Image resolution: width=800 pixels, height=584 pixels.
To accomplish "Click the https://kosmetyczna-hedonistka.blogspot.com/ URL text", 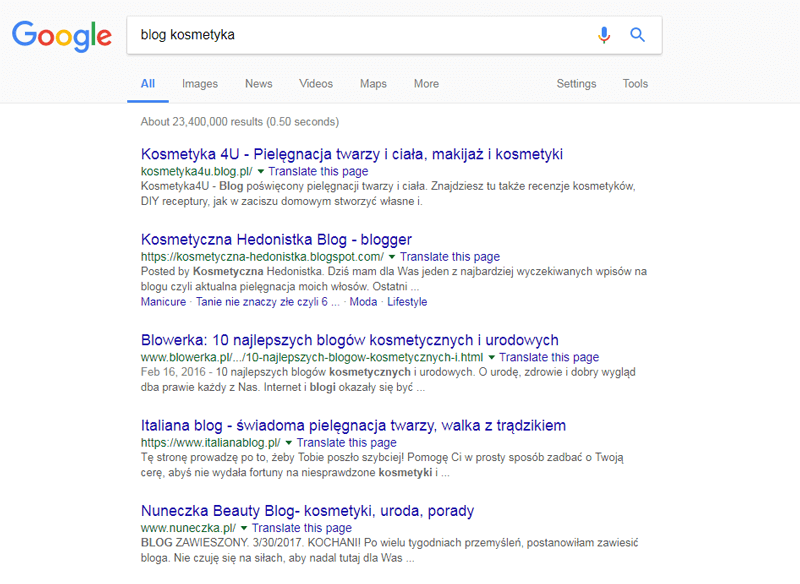I will click(262, 257).
